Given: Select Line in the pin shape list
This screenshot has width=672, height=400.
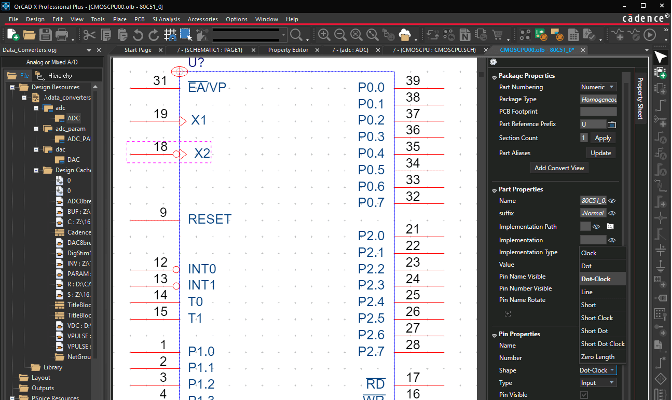Looking at the screenshot, I should pyautogui.click(x=603, y=292).
